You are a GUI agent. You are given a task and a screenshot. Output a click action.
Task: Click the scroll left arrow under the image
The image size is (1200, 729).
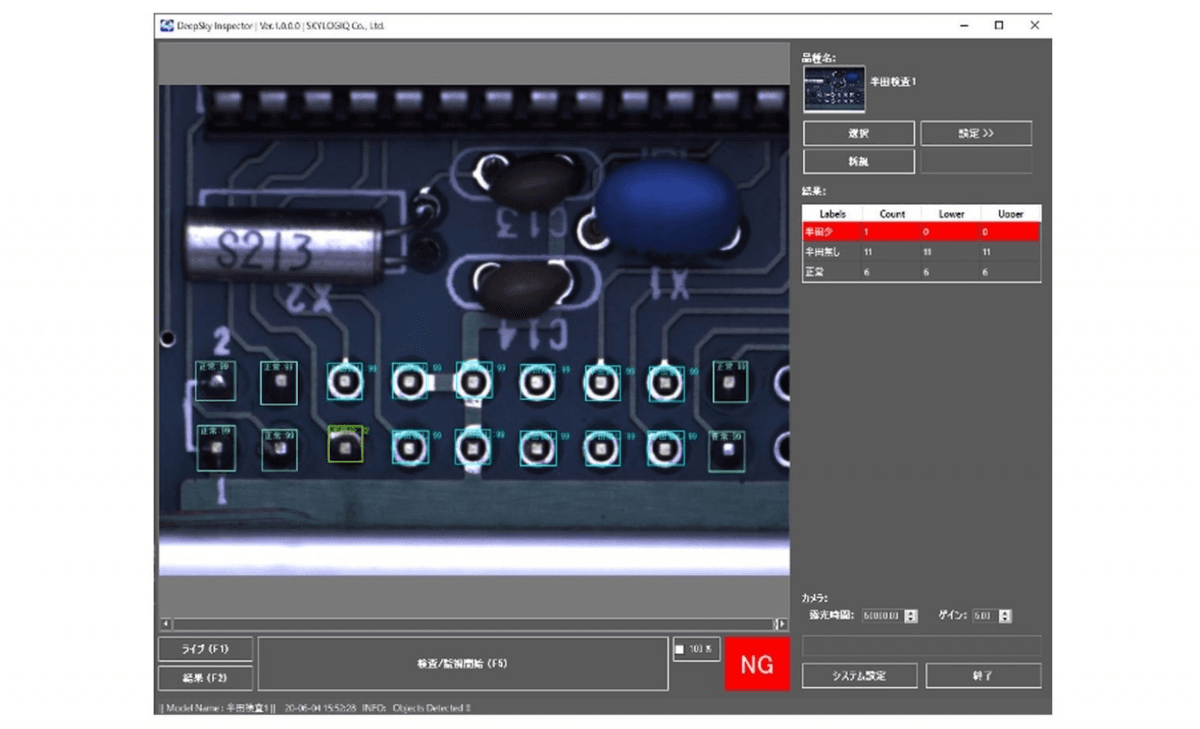(x=166, y=624)
